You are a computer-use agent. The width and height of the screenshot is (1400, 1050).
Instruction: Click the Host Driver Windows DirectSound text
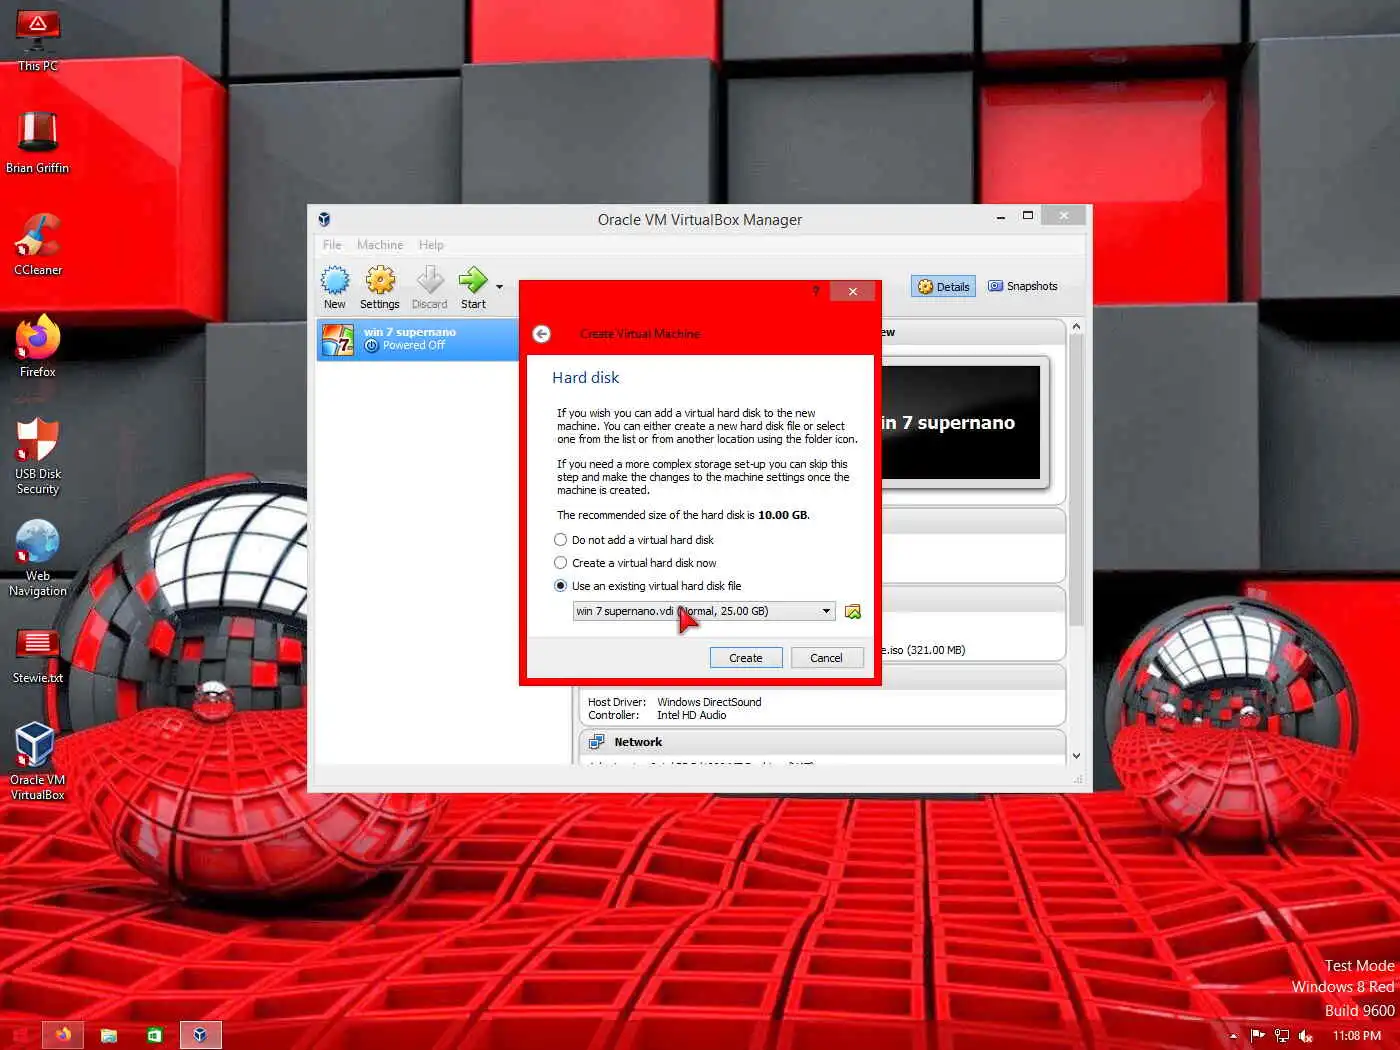[x=675, y=702]
